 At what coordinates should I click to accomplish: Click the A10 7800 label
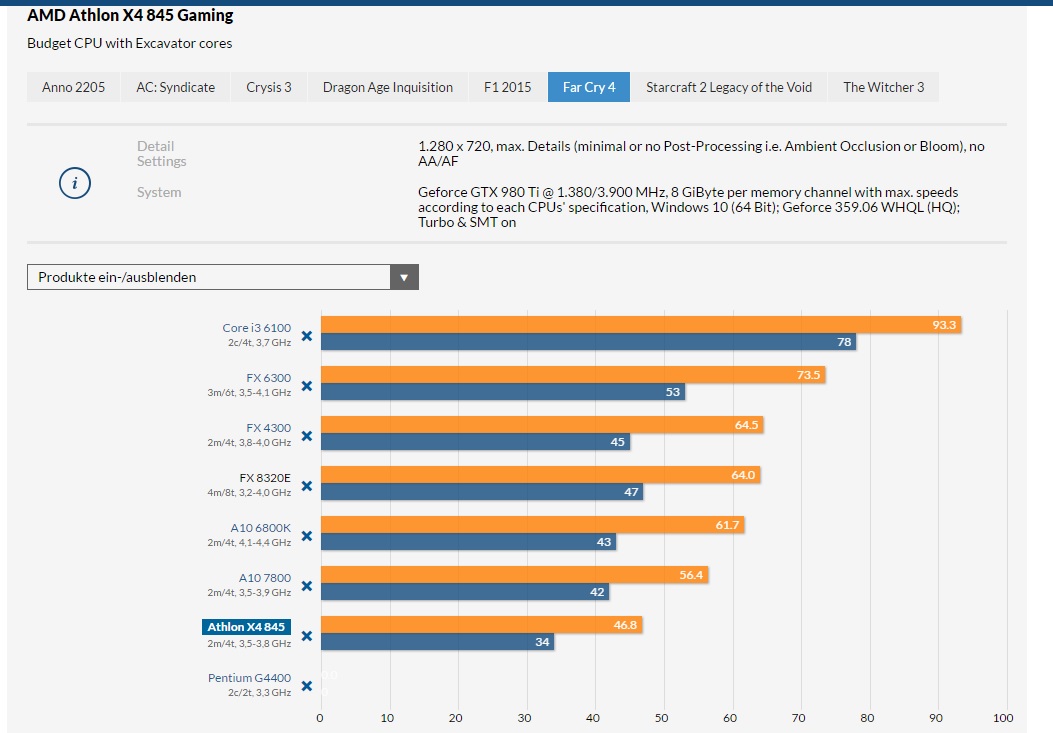(265, 578)
